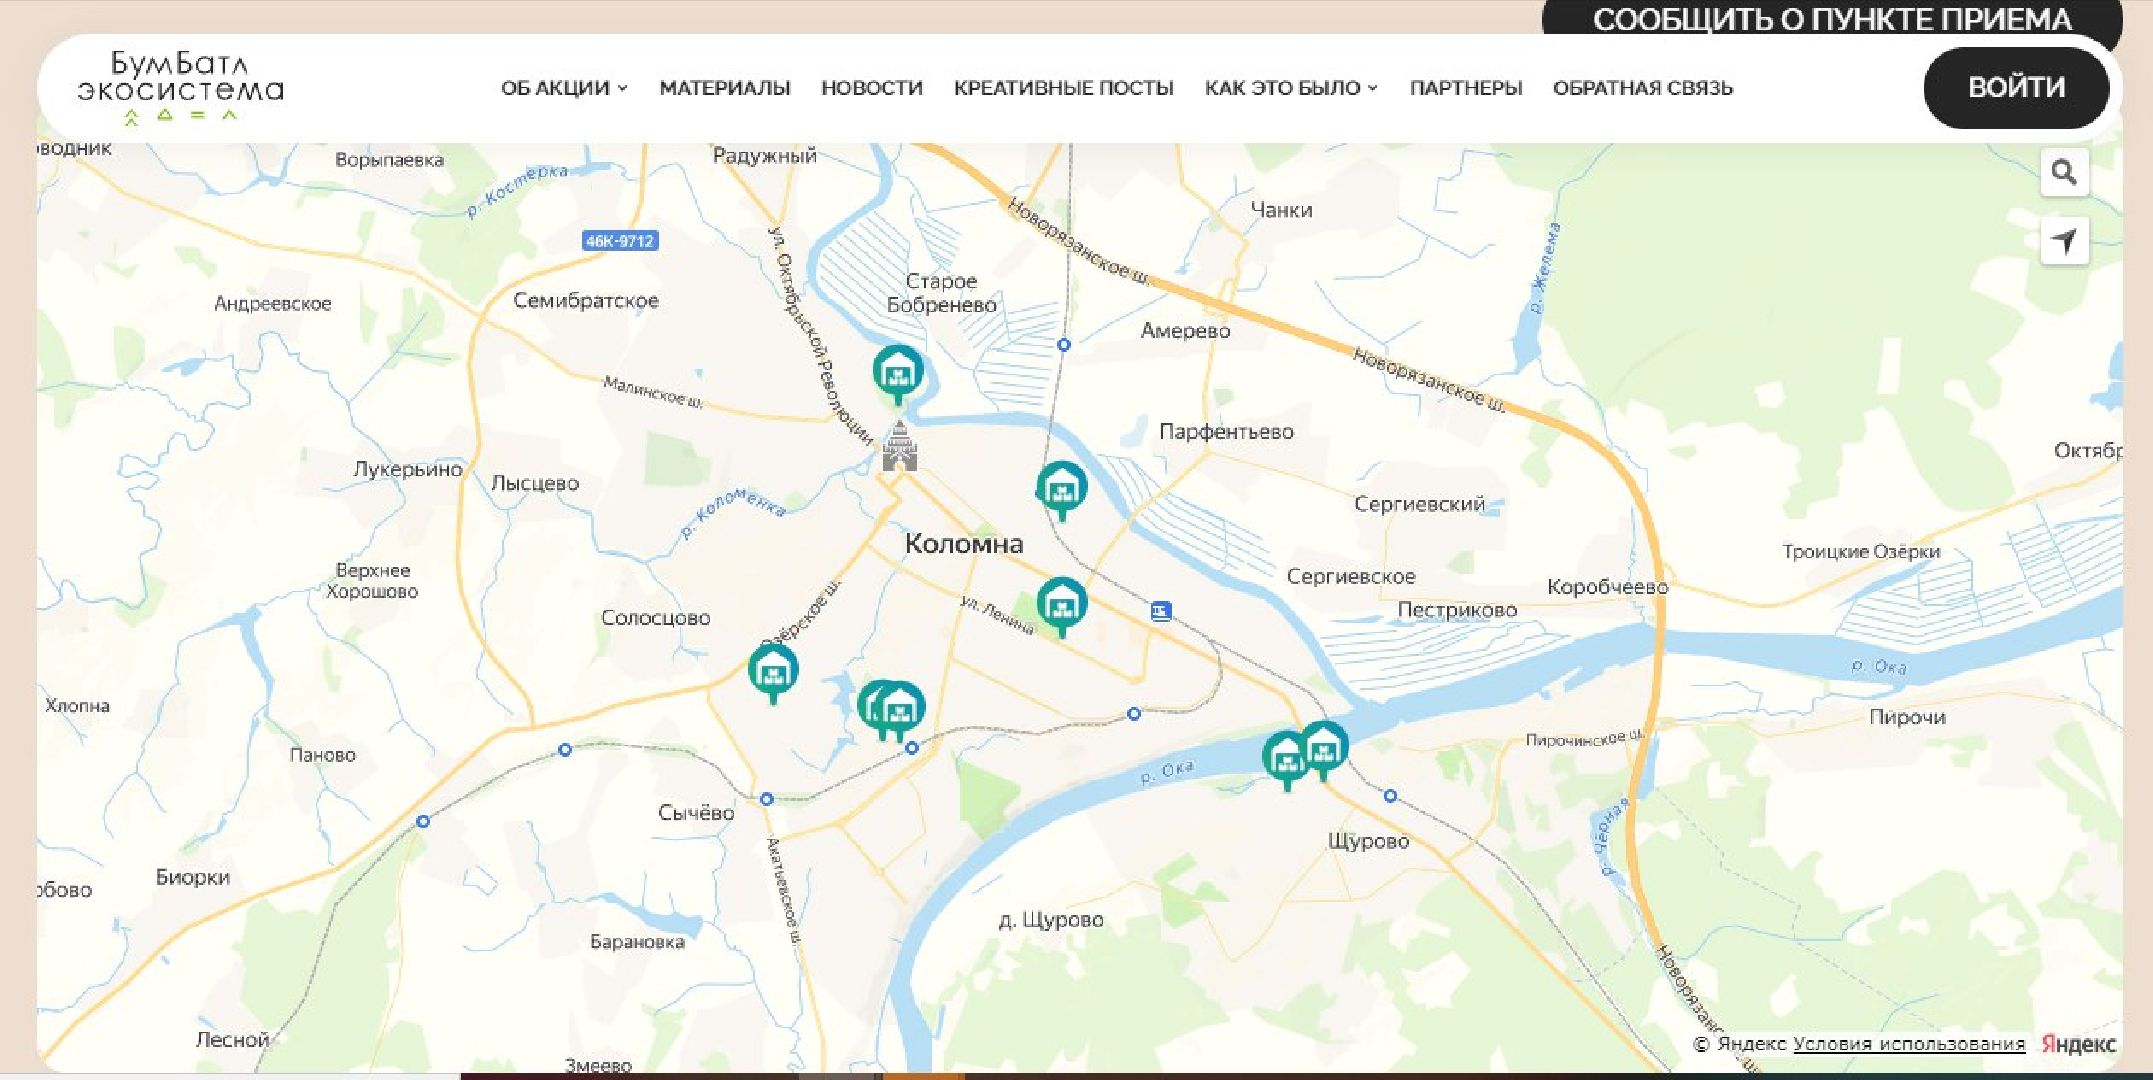Select collection point marker below Солосцово
The width and height of the screenshot is (2153, 1080).
pyautogui.click(x=773, y=669)
